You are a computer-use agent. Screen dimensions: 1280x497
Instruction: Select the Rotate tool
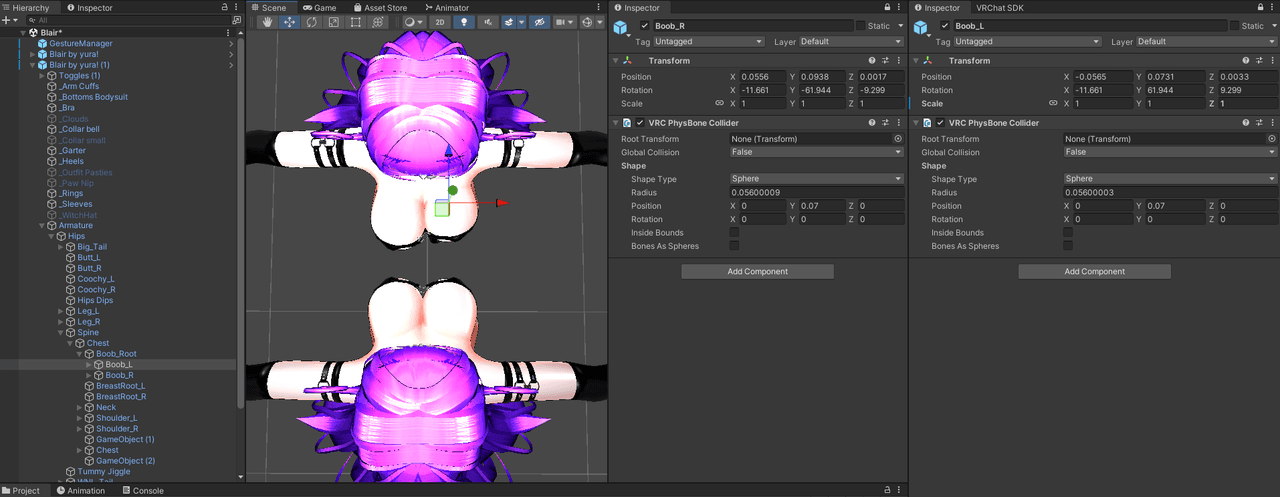[311, 22]
